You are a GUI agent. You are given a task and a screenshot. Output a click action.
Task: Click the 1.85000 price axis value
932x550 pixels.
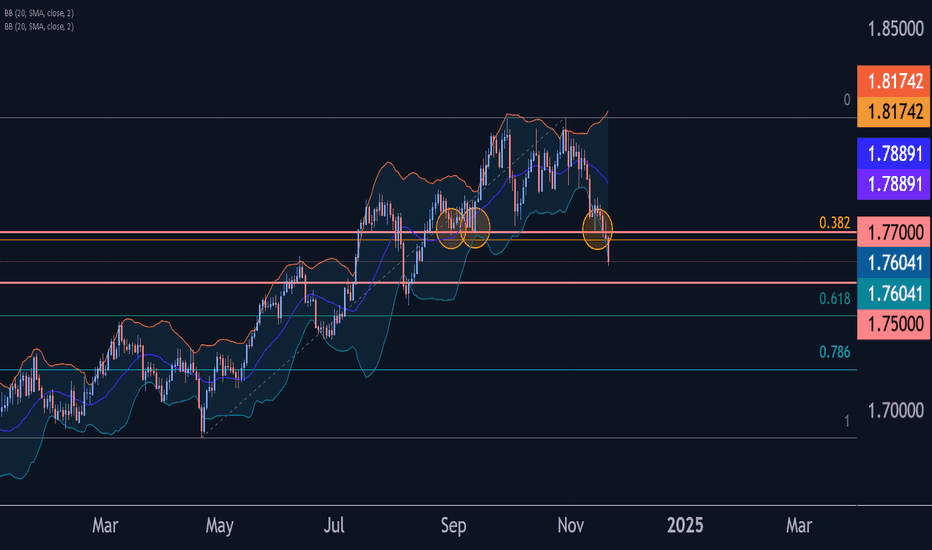pos(896,29)
